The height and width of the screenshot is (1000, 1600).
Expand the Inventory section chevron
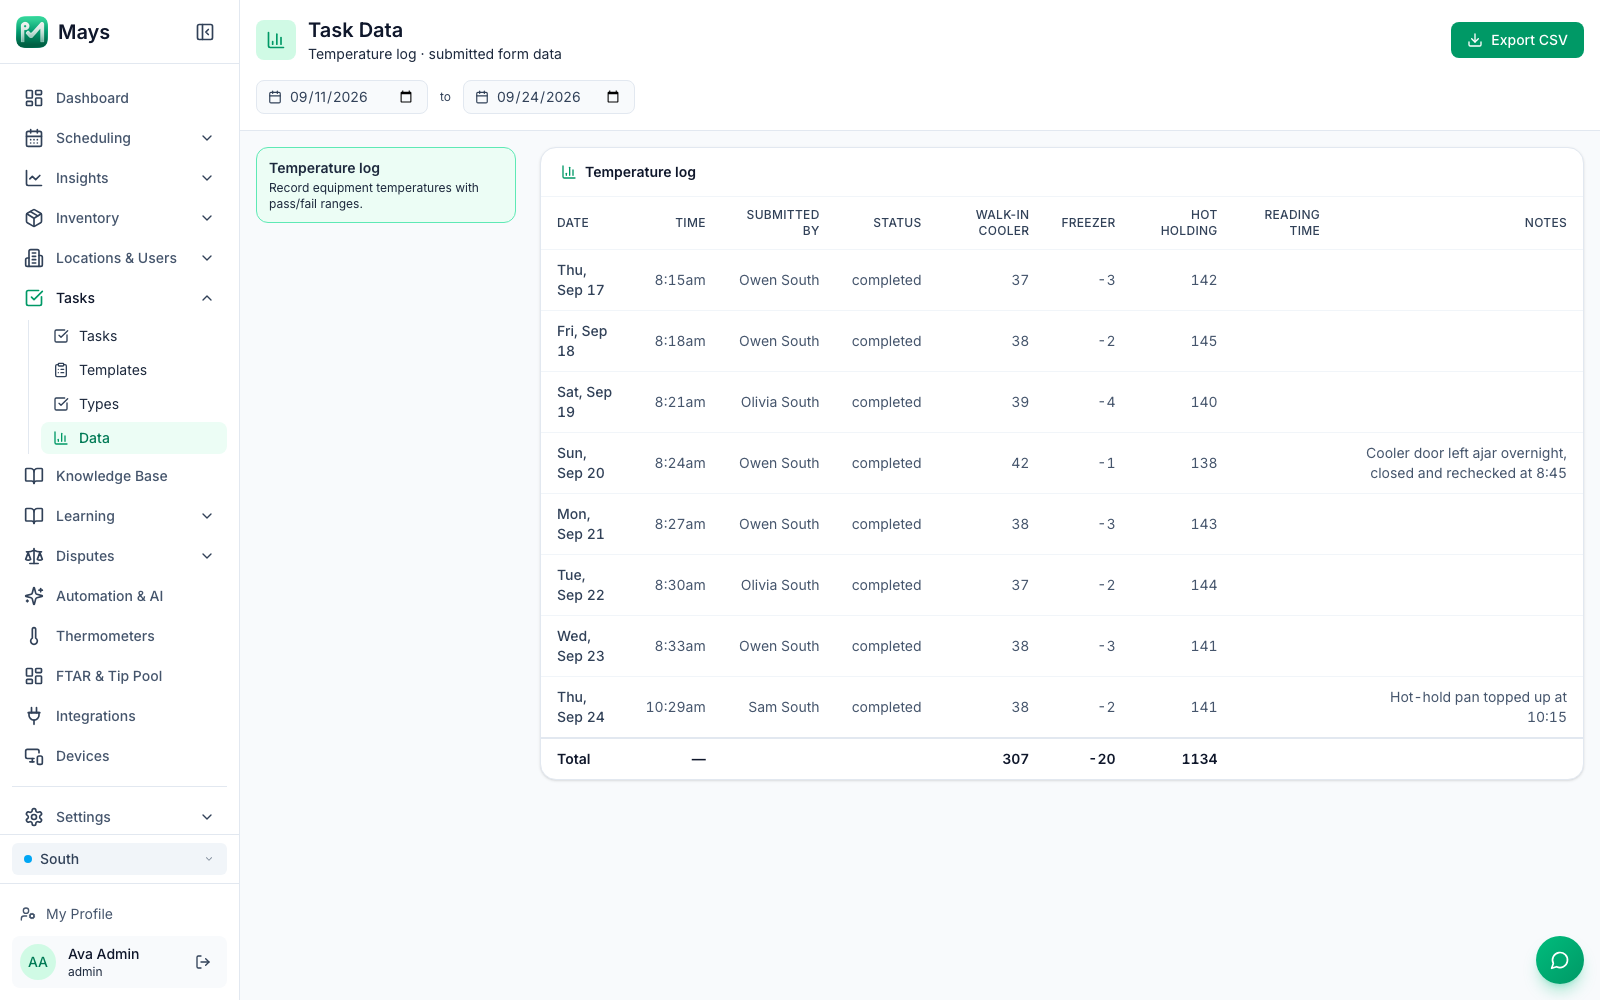[x=207, y=218]
